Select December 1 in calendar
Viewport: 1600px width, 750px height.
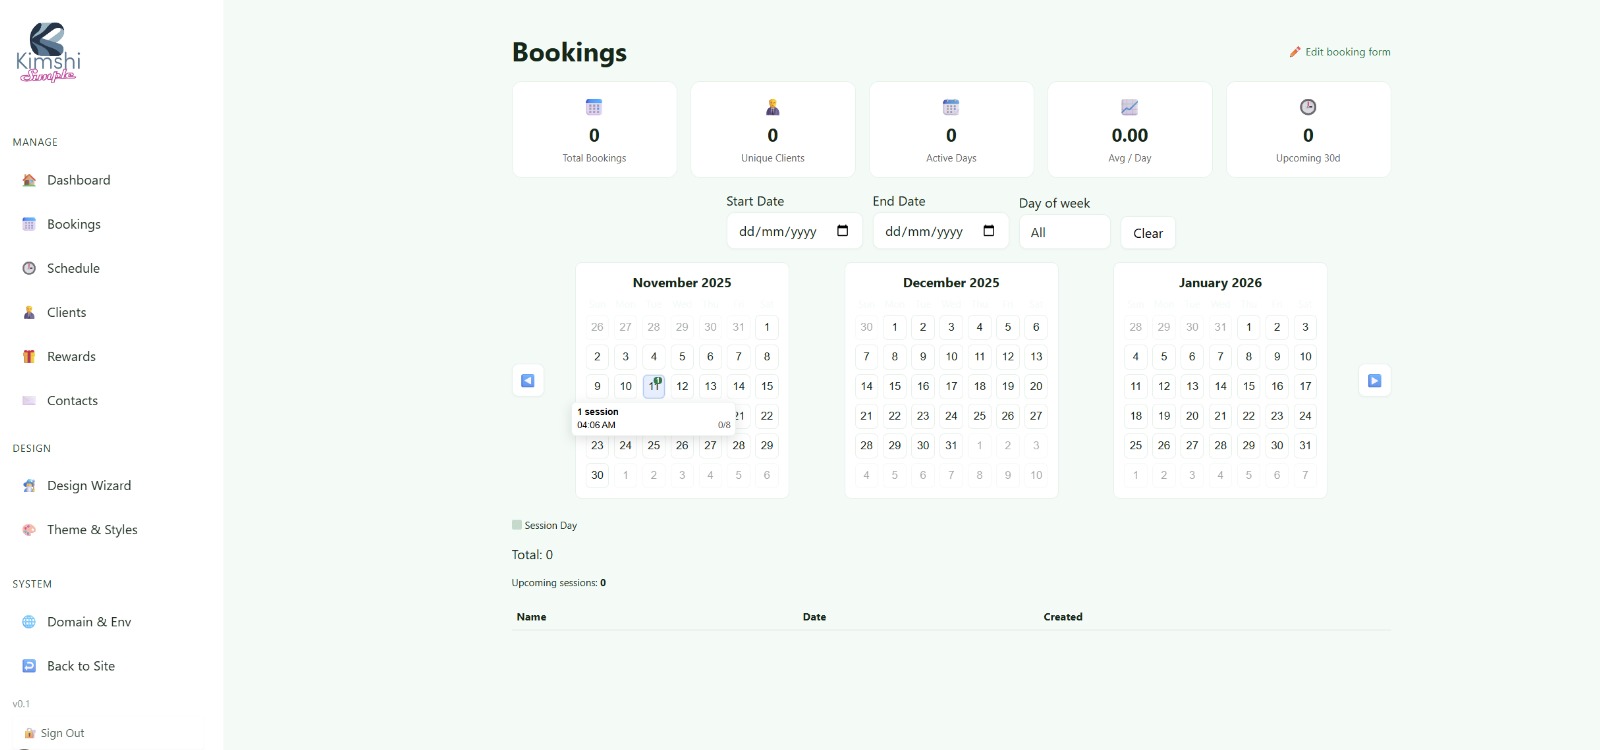[895, 327]
